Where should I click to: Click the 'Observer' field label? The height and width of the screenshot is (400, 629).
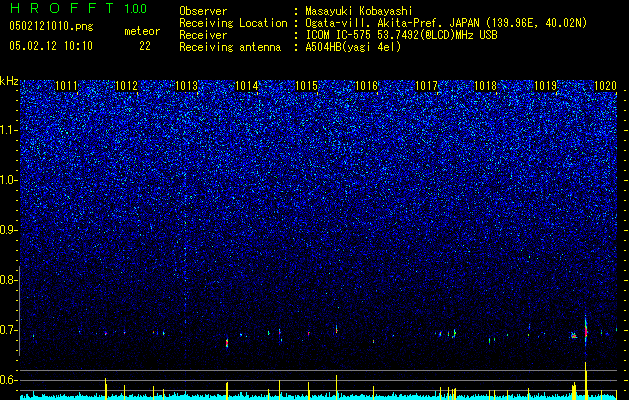coord(203,11)
